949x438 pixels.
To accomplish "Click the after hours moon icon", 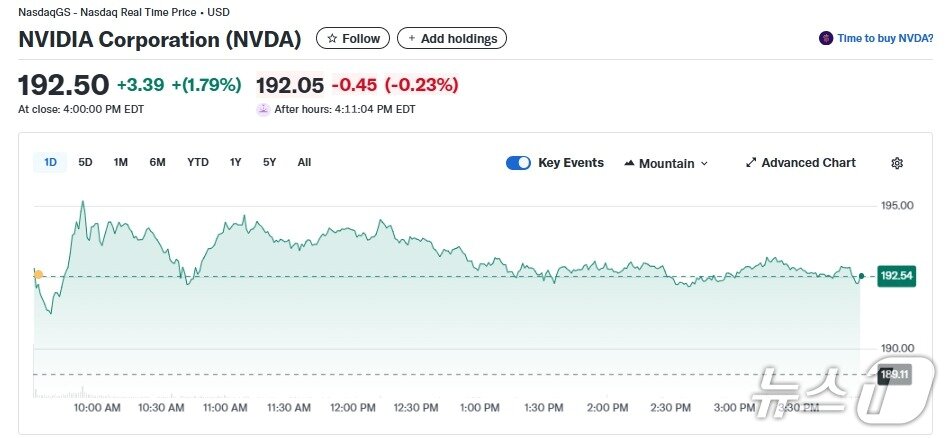I will click(263, 110).
